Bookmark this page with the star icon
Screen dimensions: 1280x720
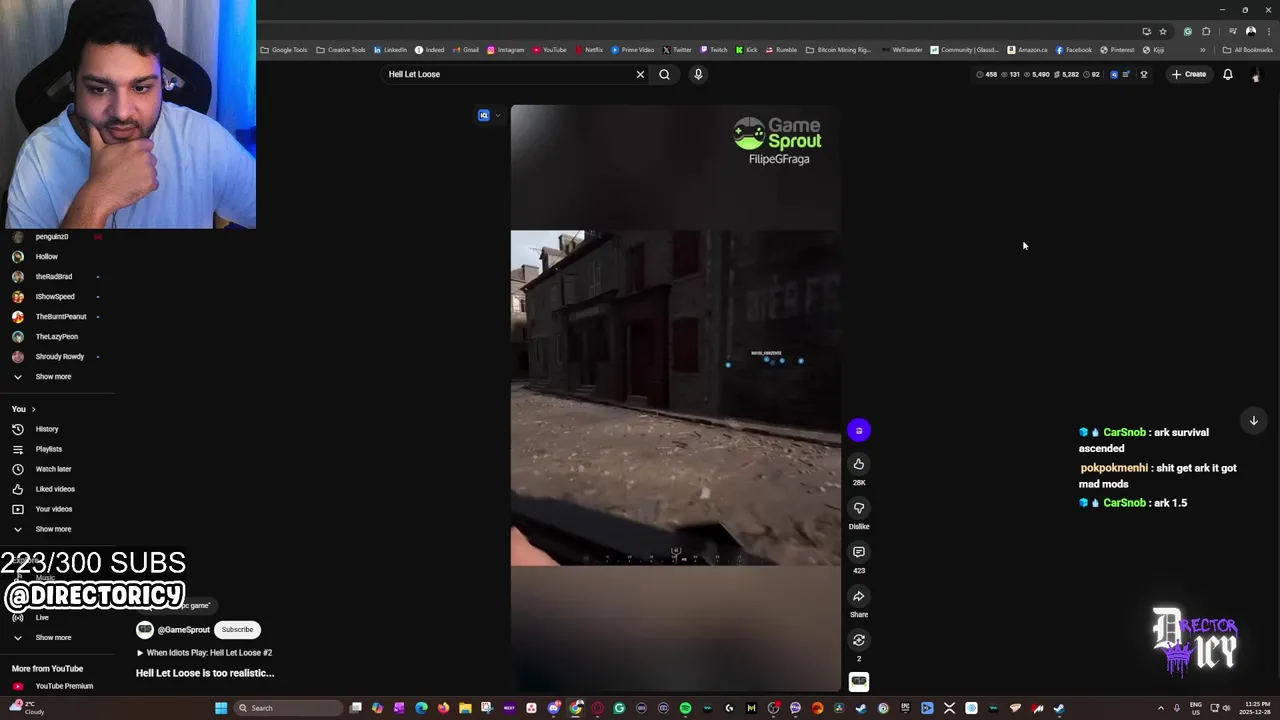click(1163, 31)
